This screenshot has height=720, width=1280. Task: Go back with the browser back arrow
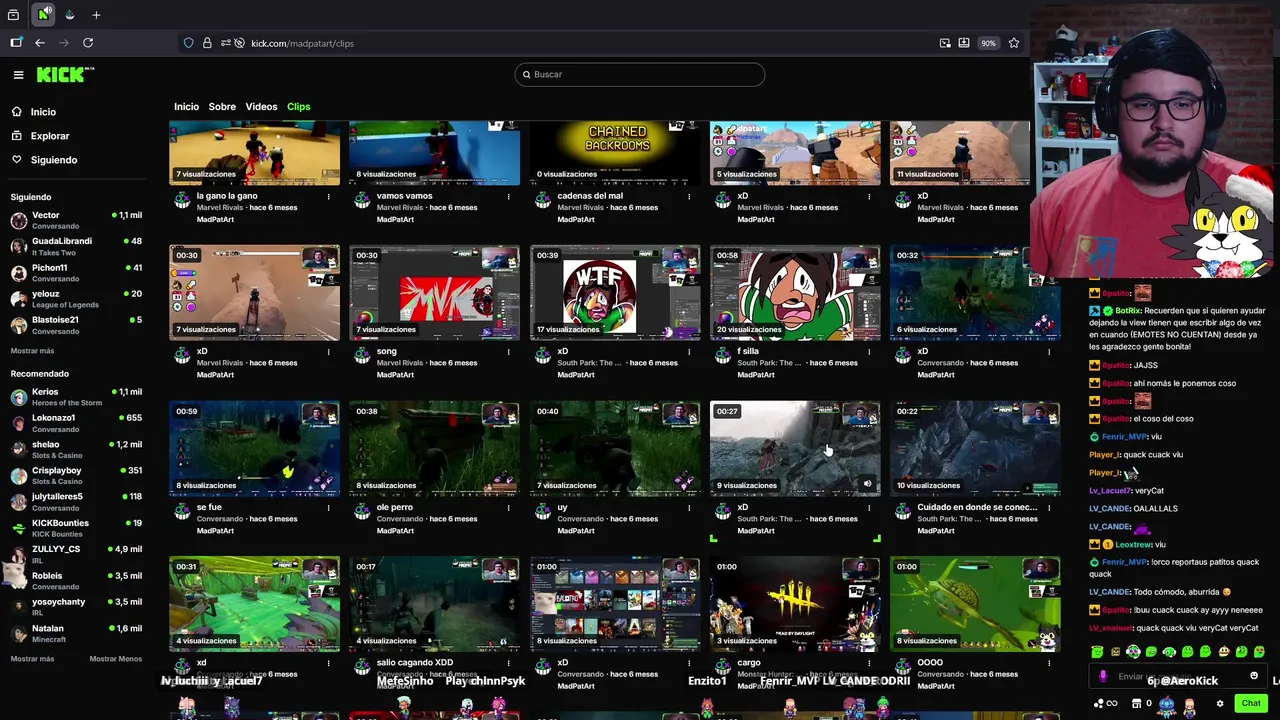(40, 43)
